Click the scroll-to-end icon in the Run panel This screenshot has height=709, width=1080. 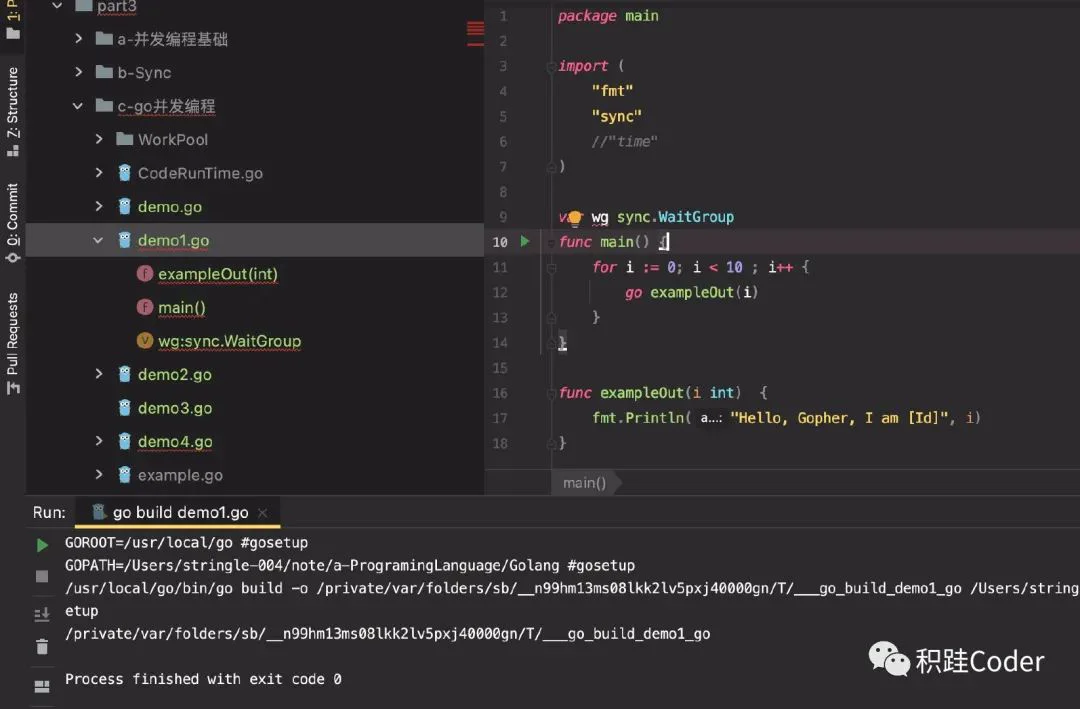(42, 614)
